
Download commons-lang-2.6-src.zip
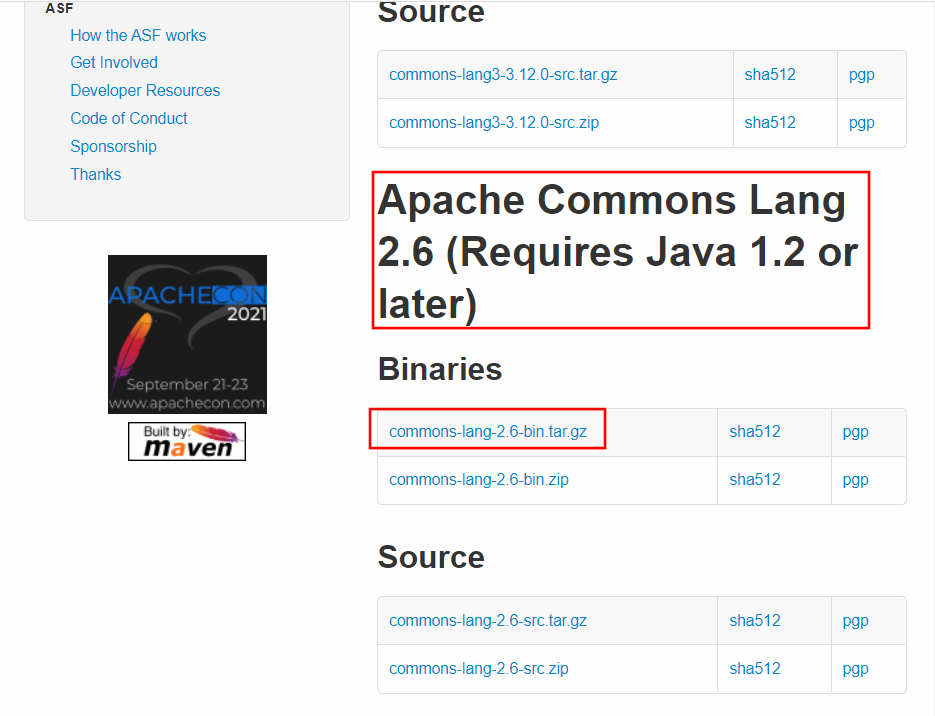pos(479,669)
